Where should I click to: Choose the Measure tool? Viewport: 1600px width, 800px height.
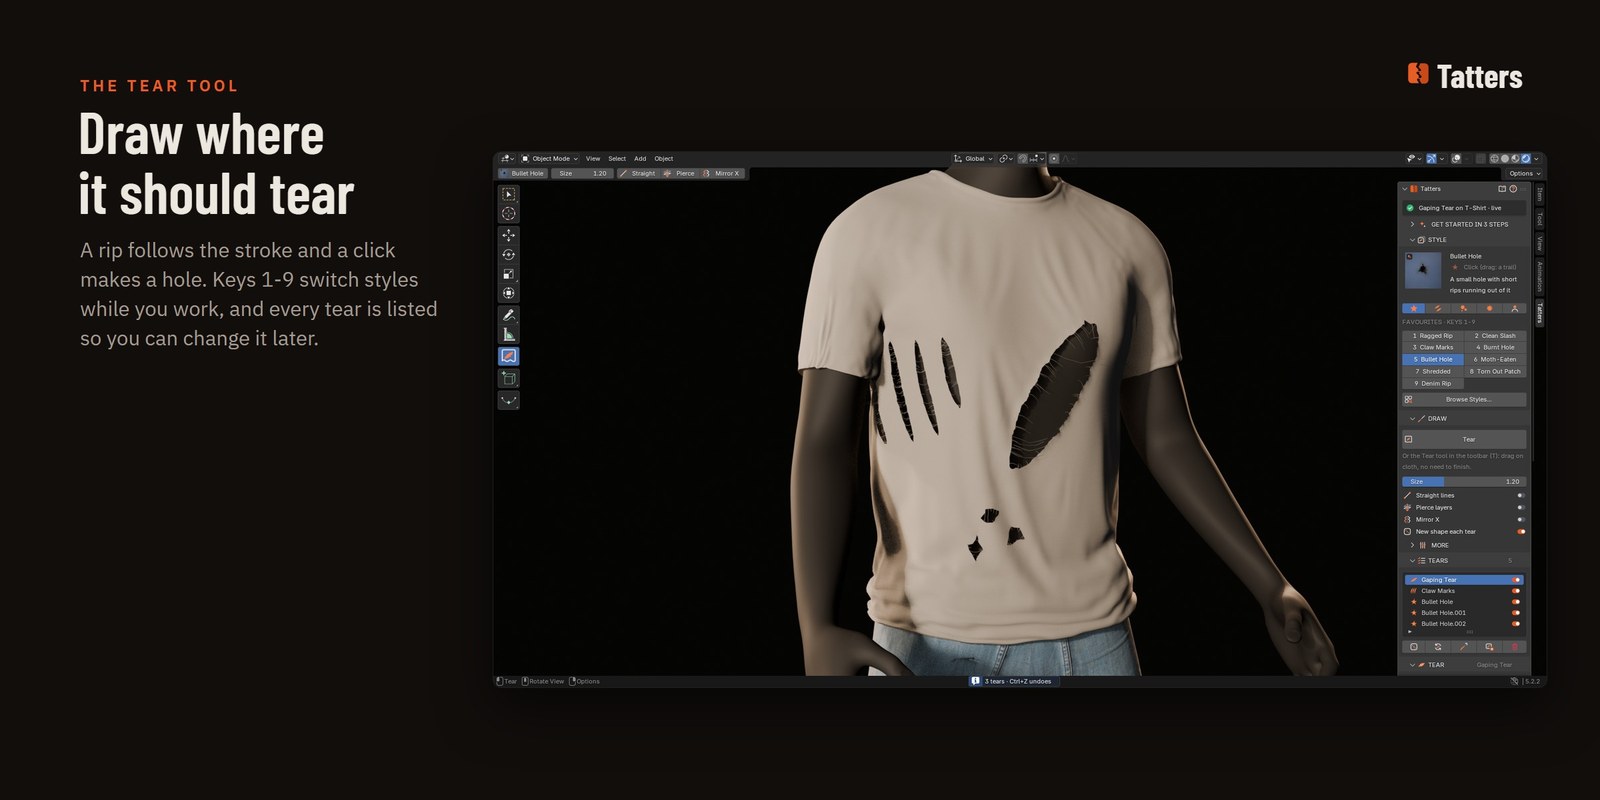click(509, 335)
